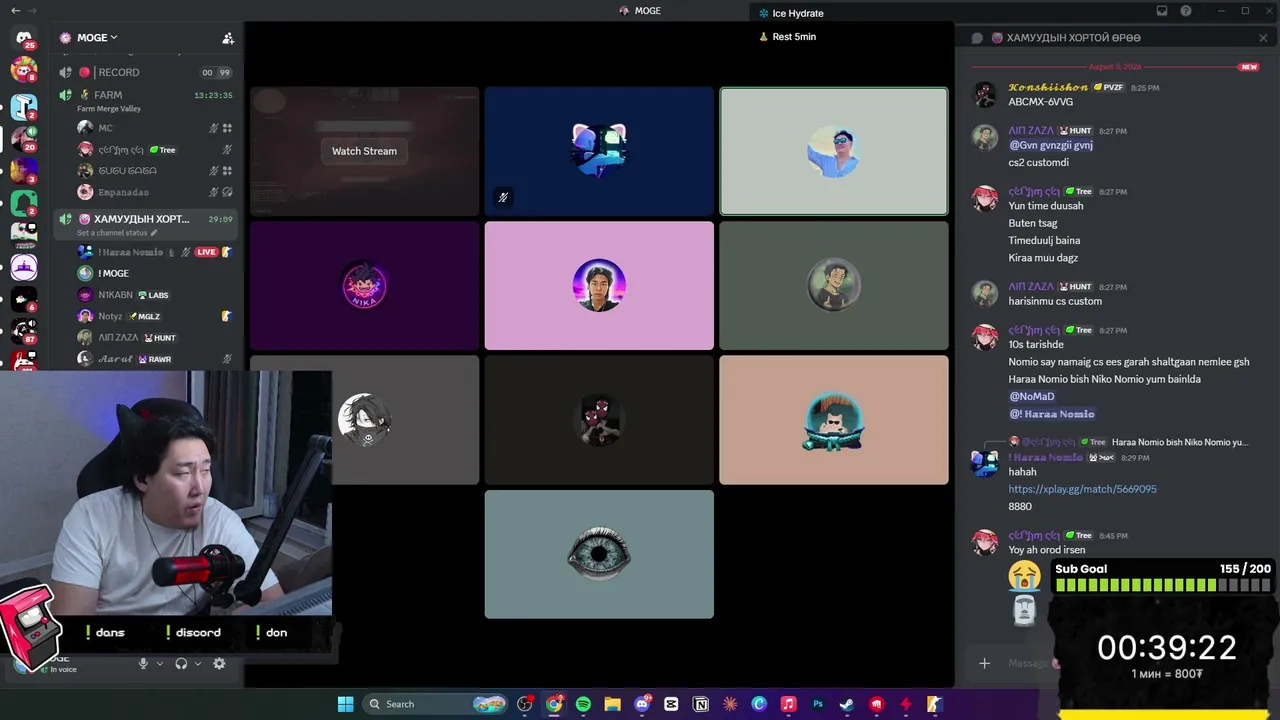The image size is (1280, 720).
Task: Select the pink-background participant tile
Action: coord(599,286)
